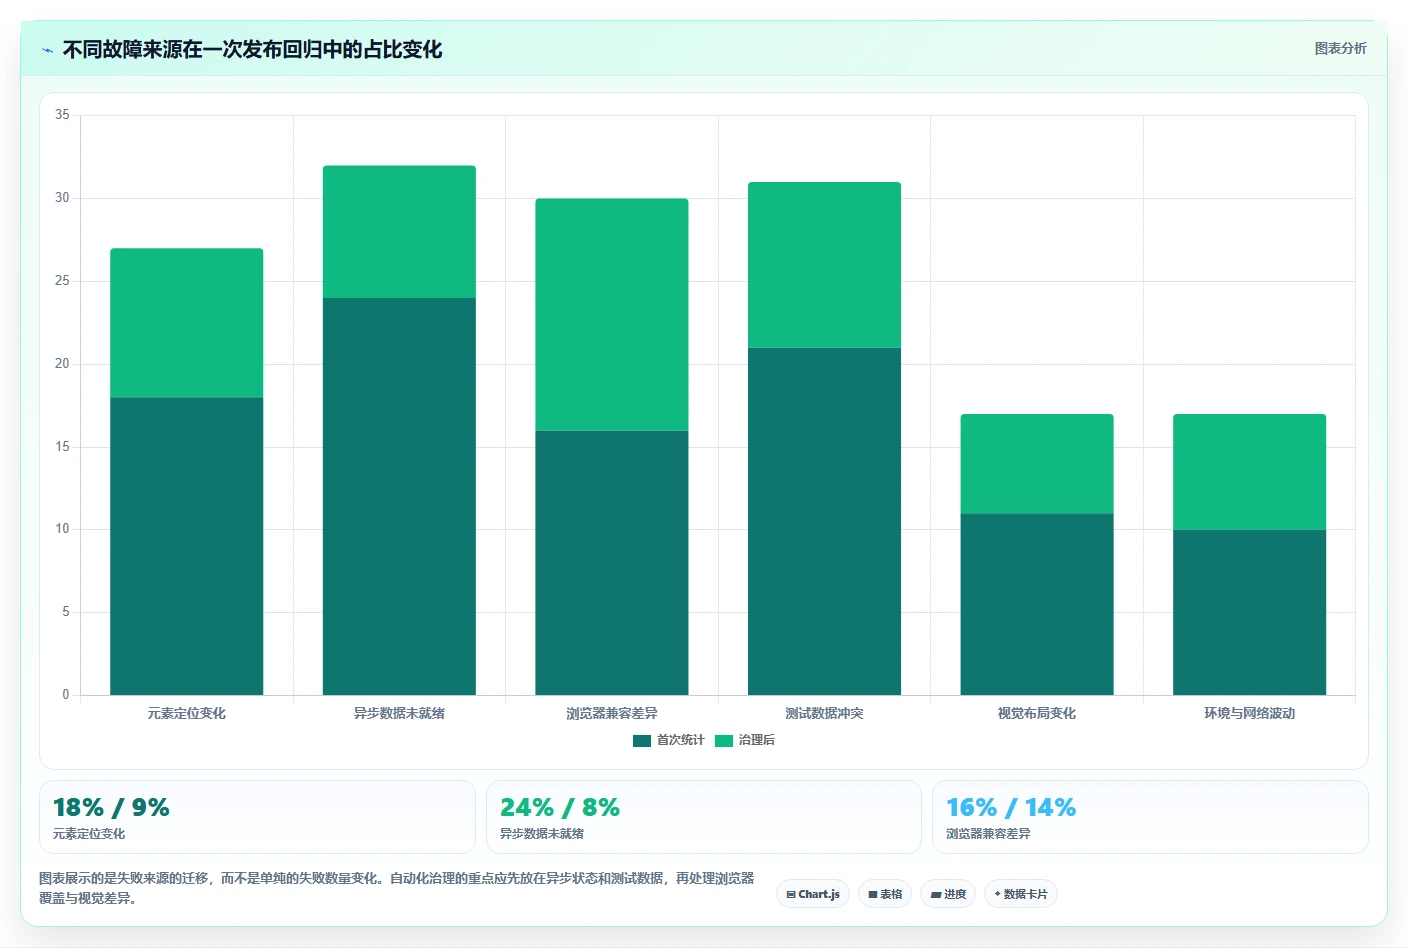Click the y-axis value 35
The height and width of the screenshot is (948, 1408).
pos(63,115)
